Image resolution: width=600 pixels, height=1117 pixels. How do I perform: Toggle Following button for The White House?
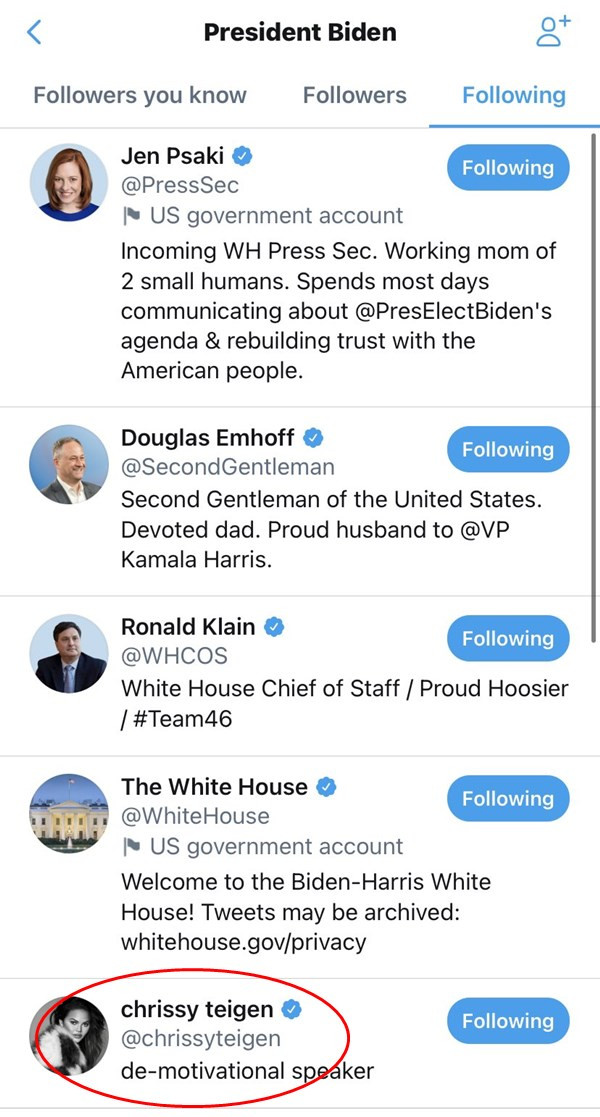point(508,799)
